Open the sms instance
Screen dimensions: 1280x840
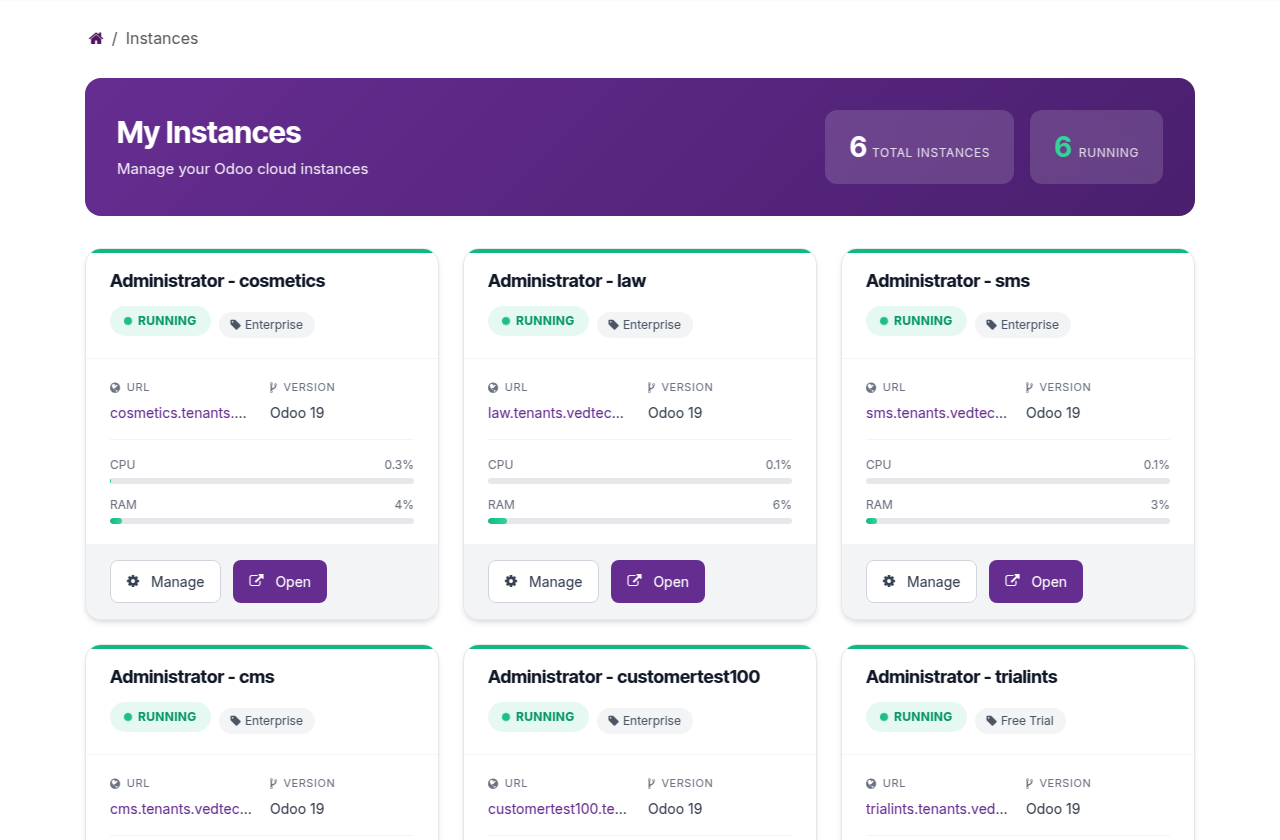pos(1036,581)
